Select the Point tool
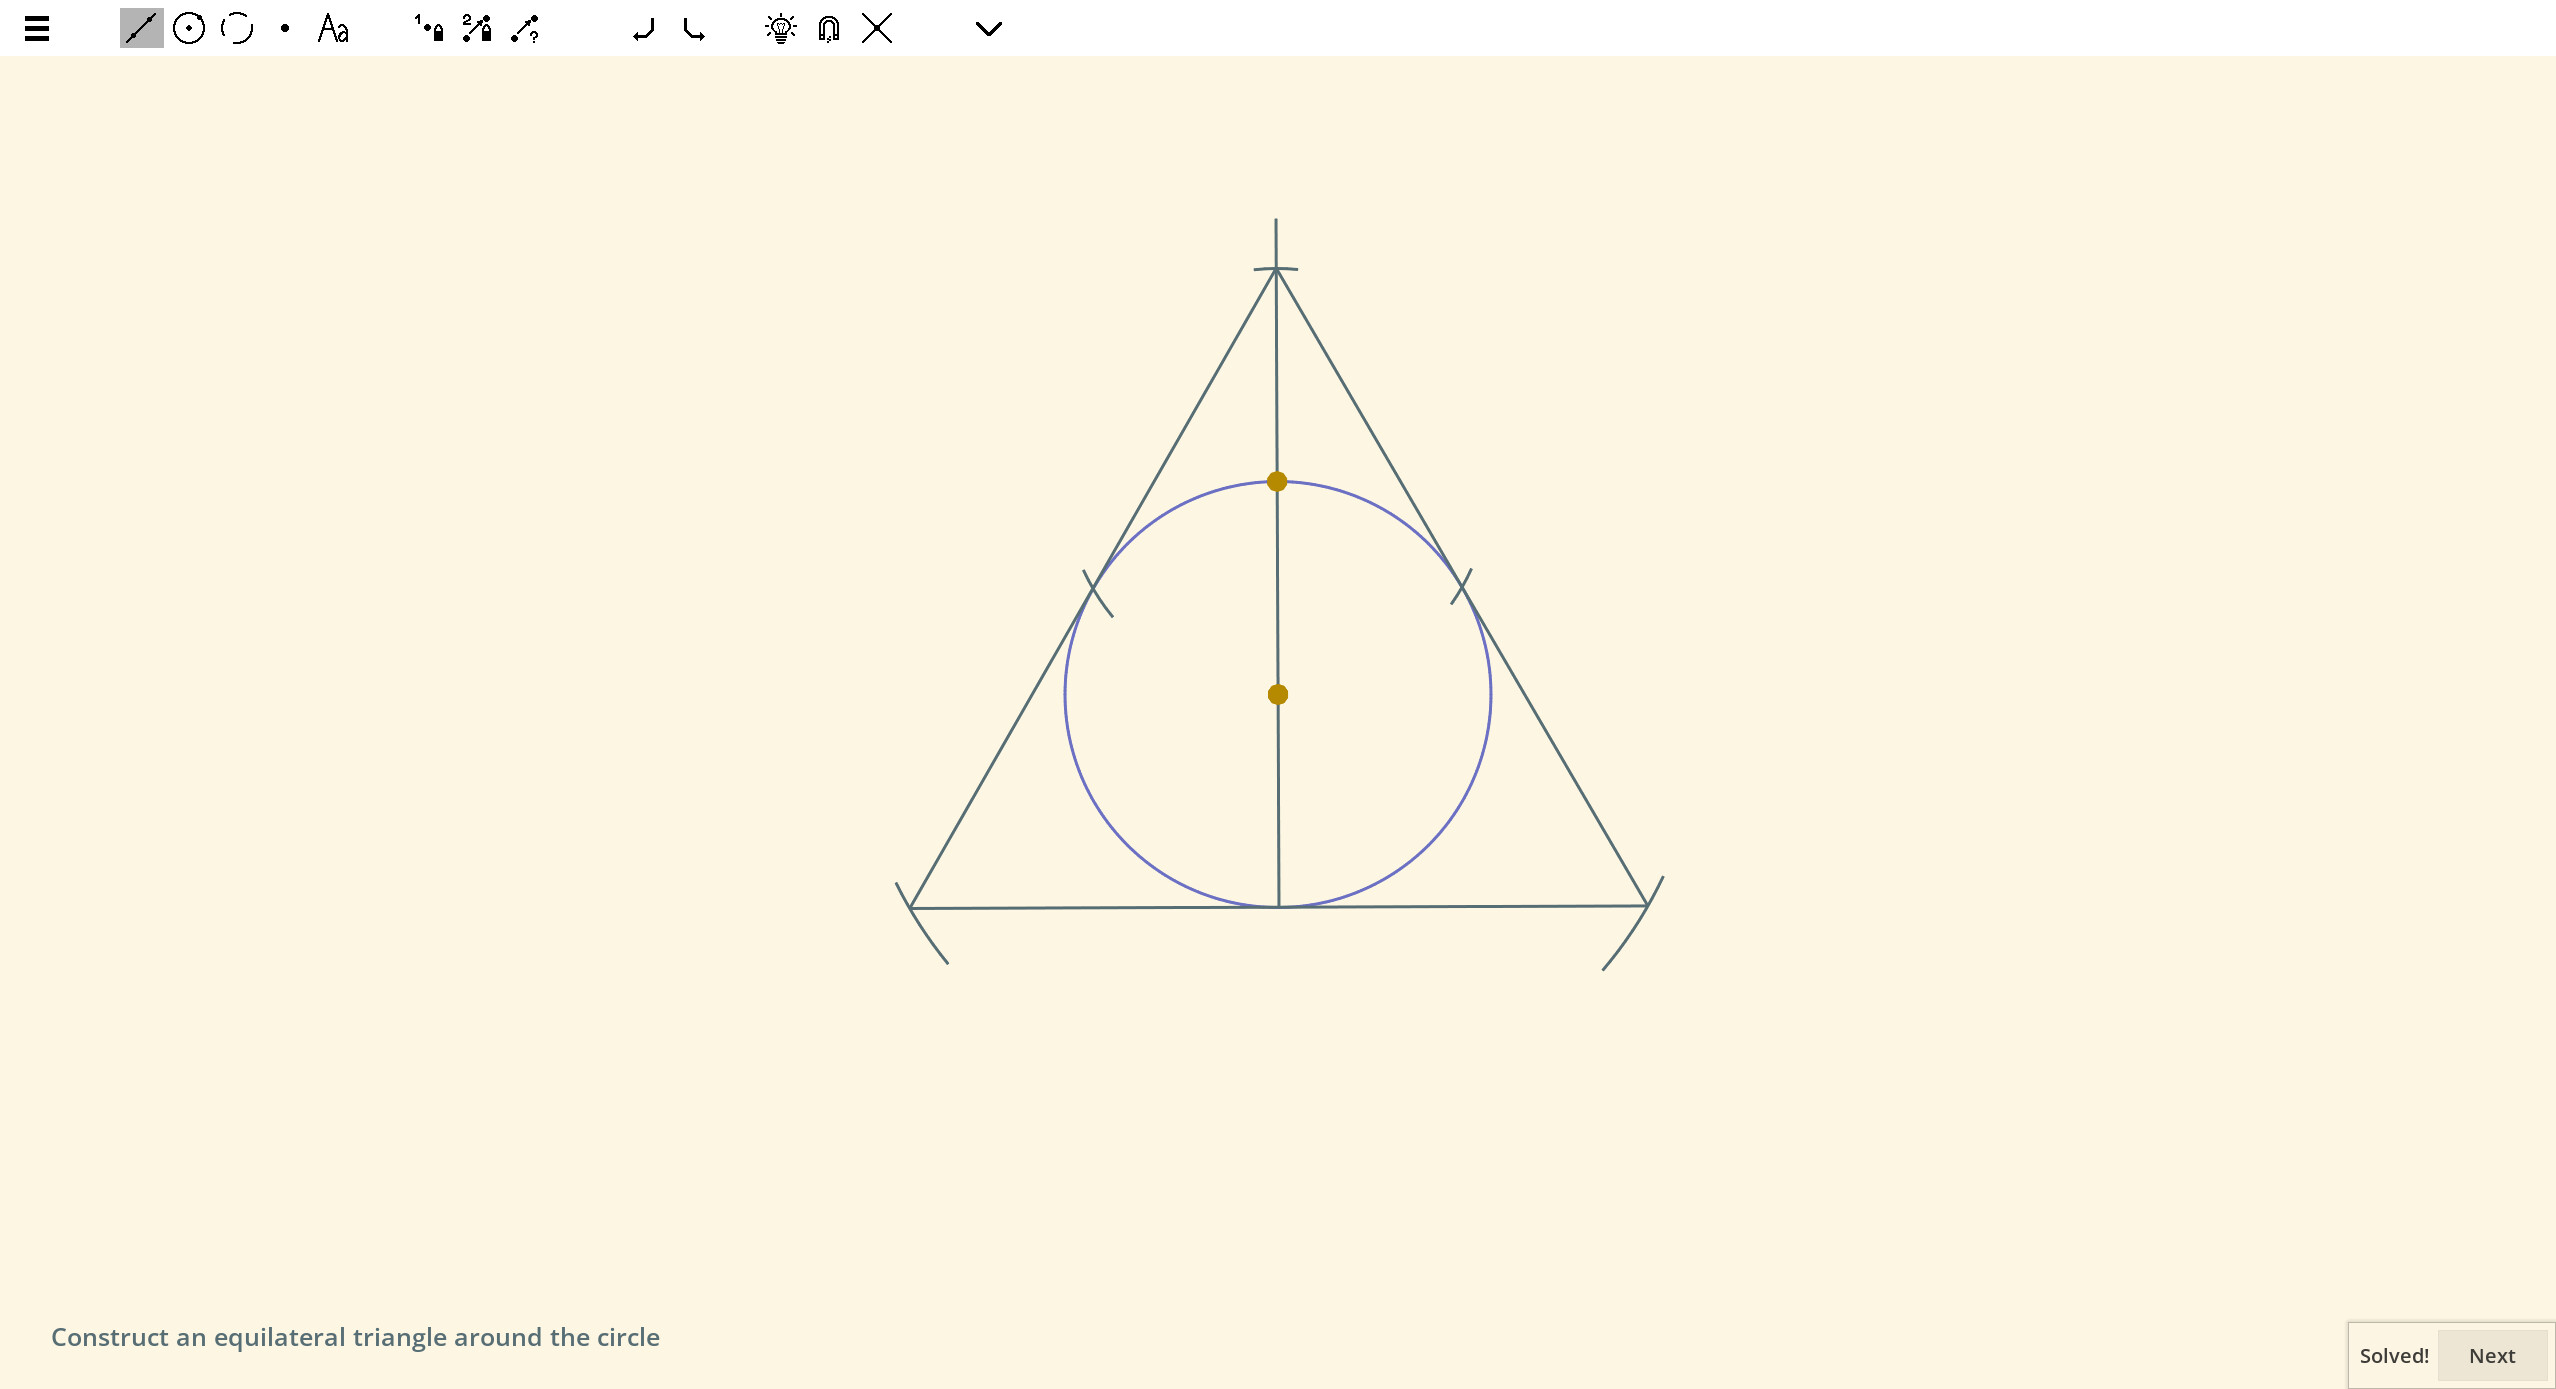Screen dimensions: 2556x1389 coord(284,28)
